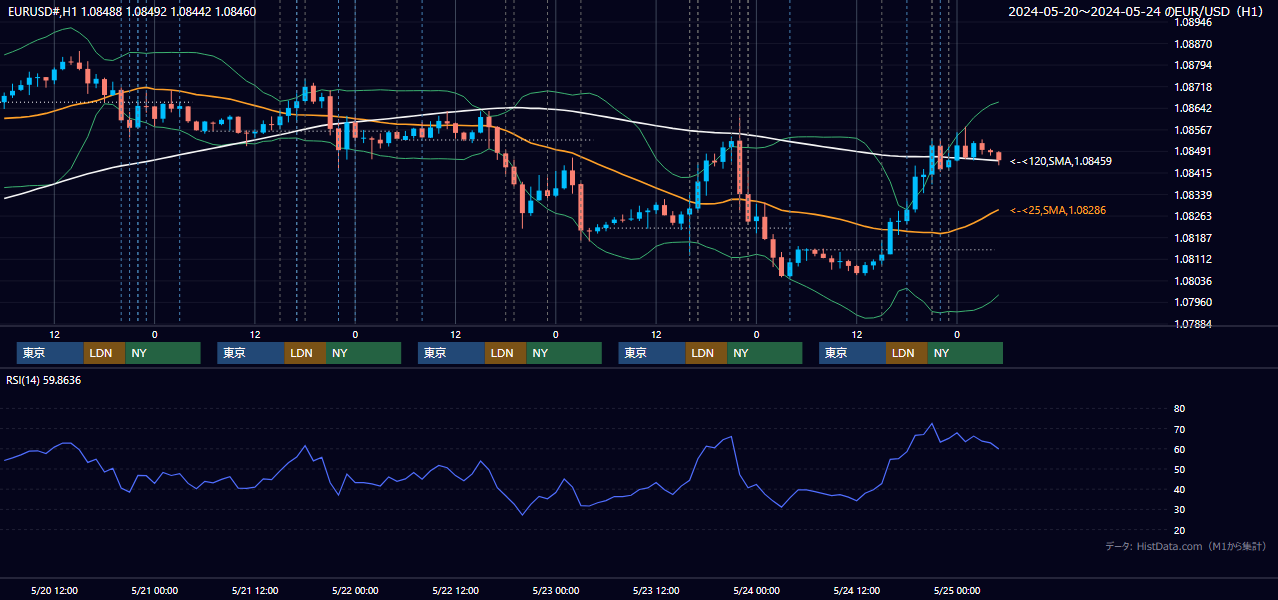
Task: Click the 5/23 12:00 time axis label
Action: click(x=656, y=590)
